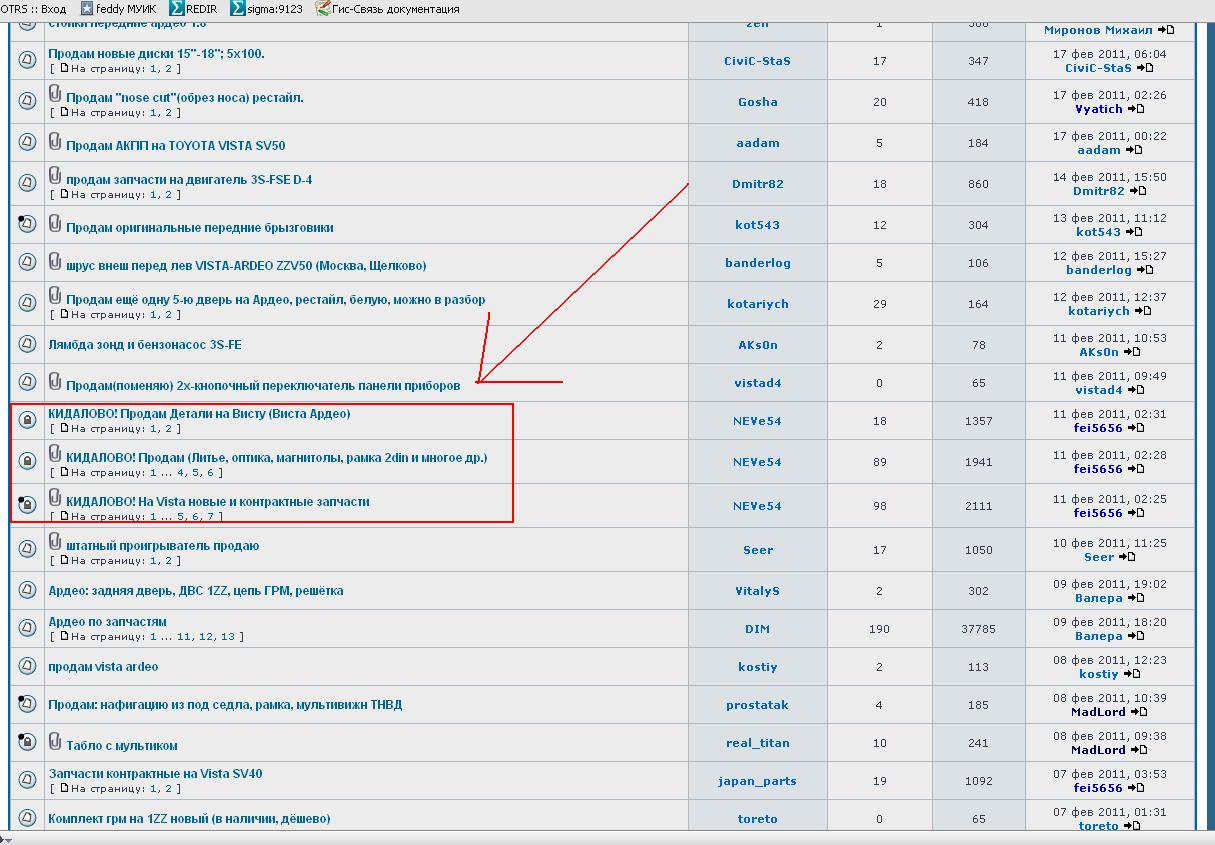Click the paperclip icon beside Продам АКПП topic
Image resolution: width=1215 pixels, height=845 pixels.
(x=56, y=142)
